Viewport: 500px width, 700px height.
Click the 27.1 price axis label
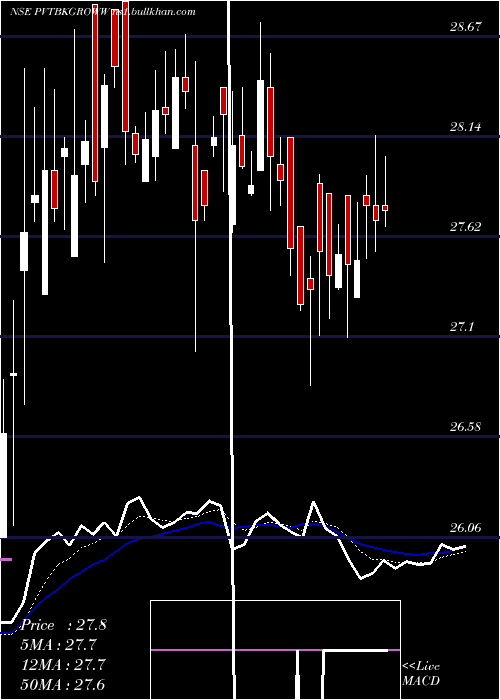[x=462, y=327]
